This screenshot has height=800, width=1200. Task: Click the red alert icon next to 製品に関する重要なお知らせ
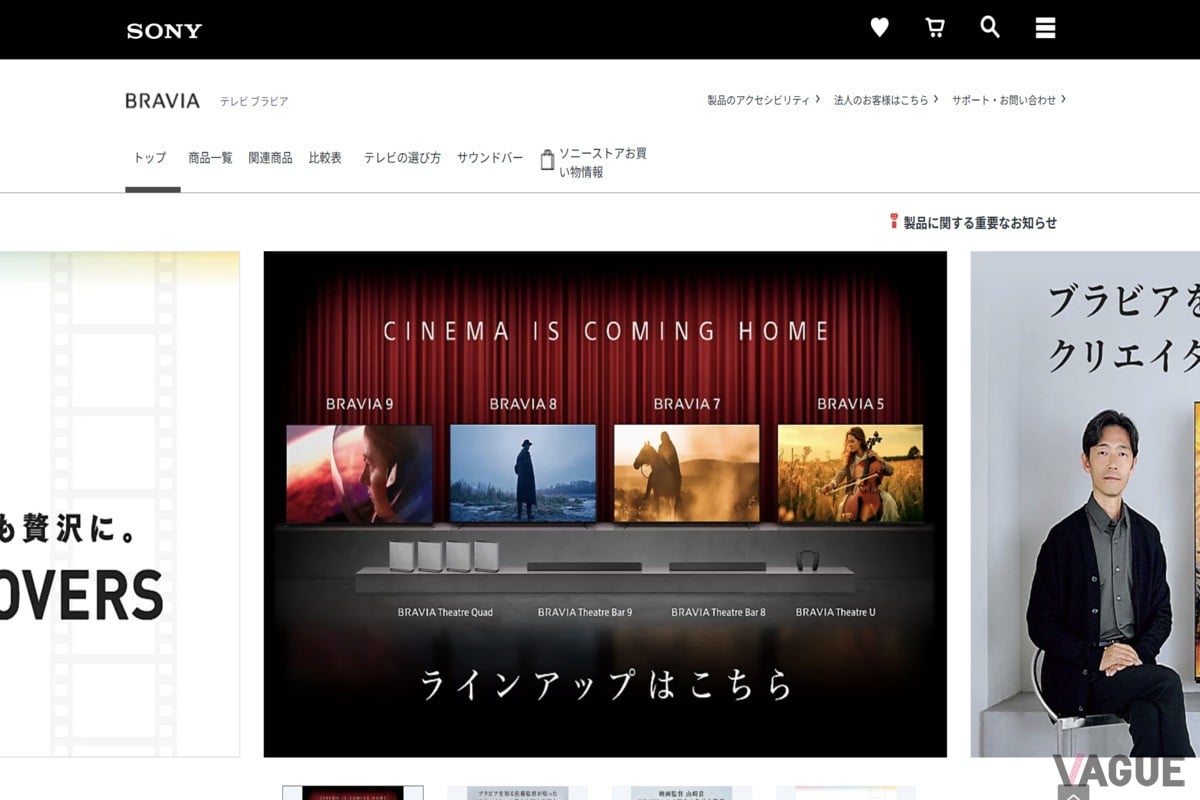pos(893,222)
